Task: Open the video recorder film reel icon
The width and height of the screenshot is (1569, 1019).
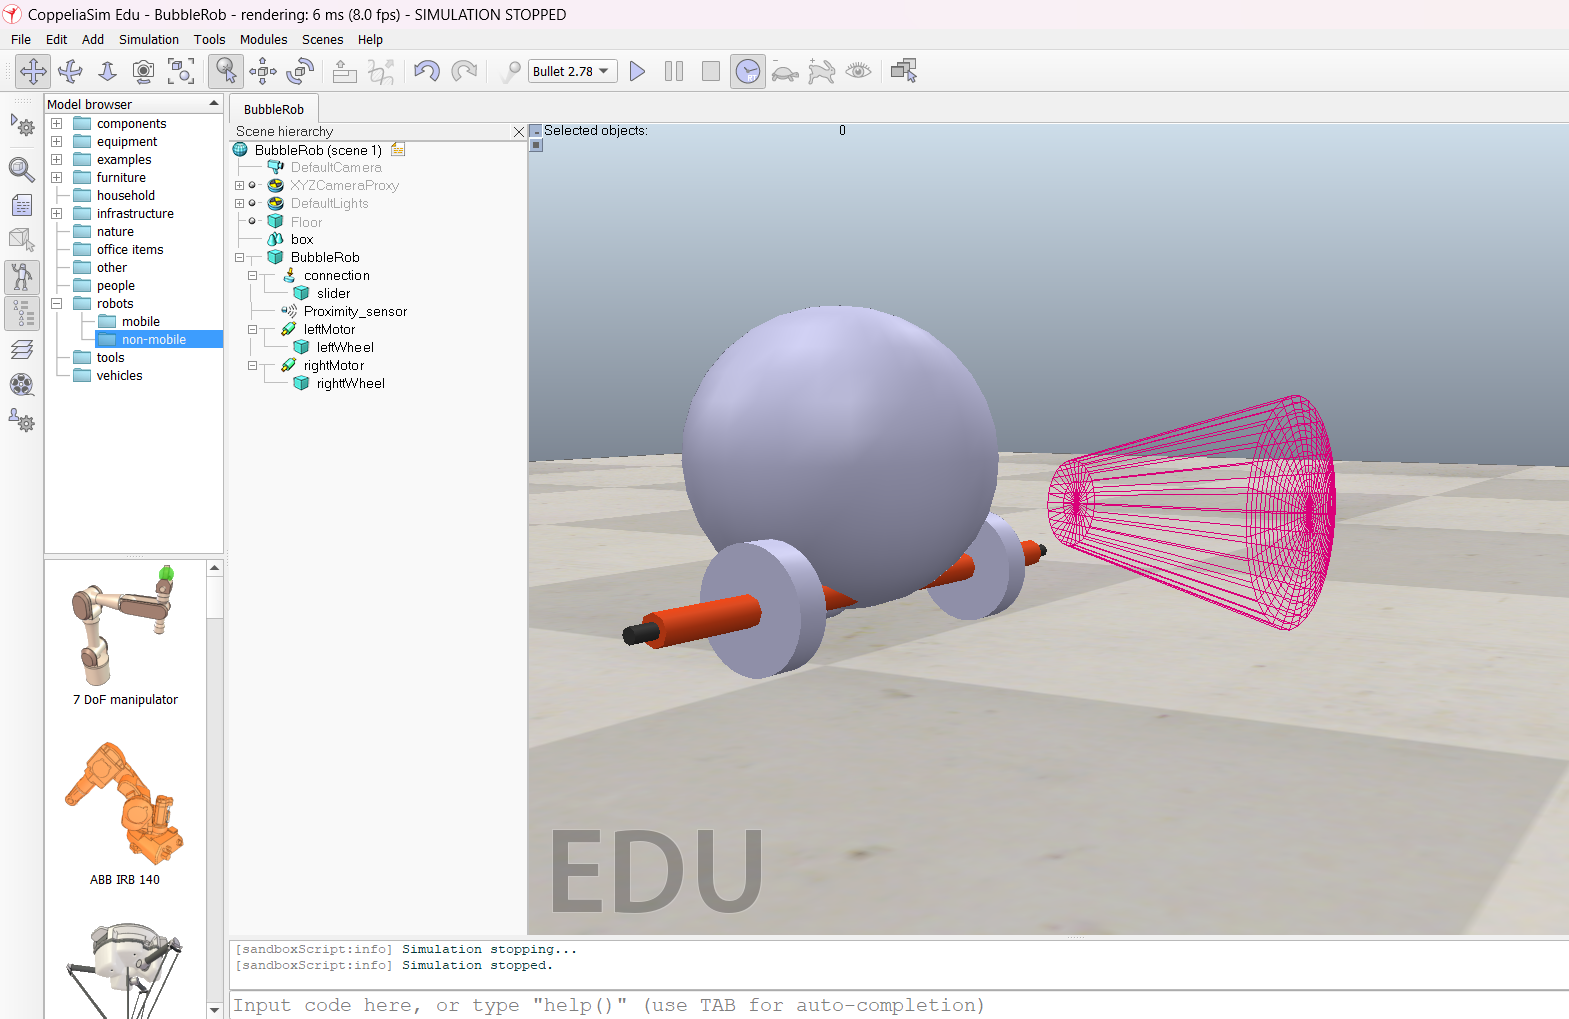Action: tap(22, 385)
